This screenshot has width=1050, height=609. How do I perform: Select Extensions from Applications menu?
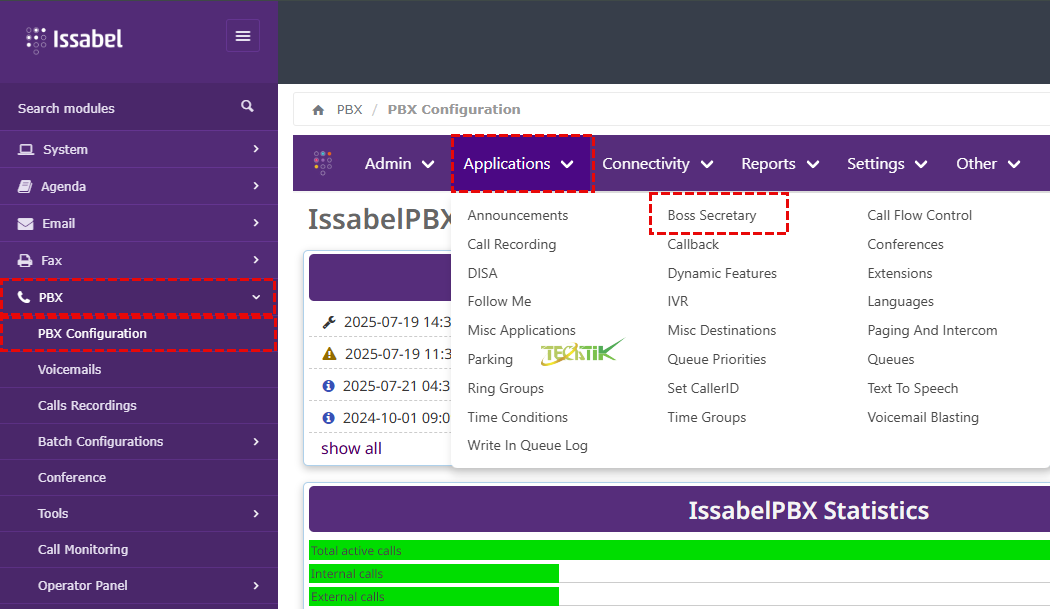(899, 273)
